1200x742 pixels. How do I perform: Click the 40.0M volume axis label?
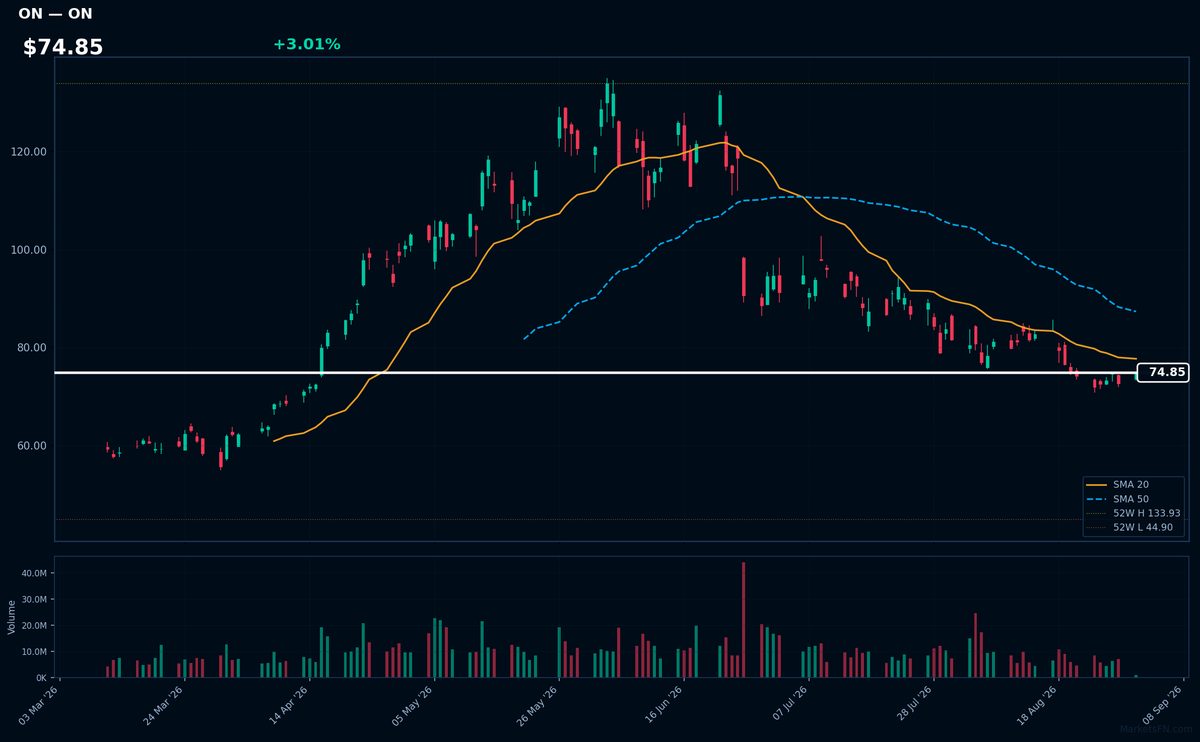34,574
